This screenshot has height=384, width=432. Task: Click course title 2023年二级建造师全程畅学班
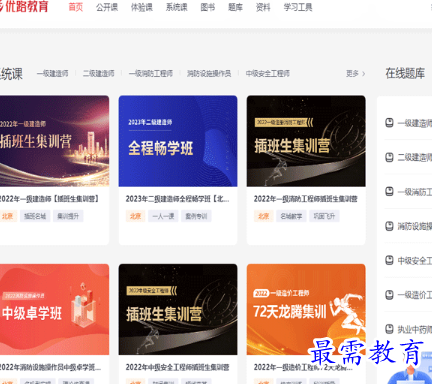[177, 199]
